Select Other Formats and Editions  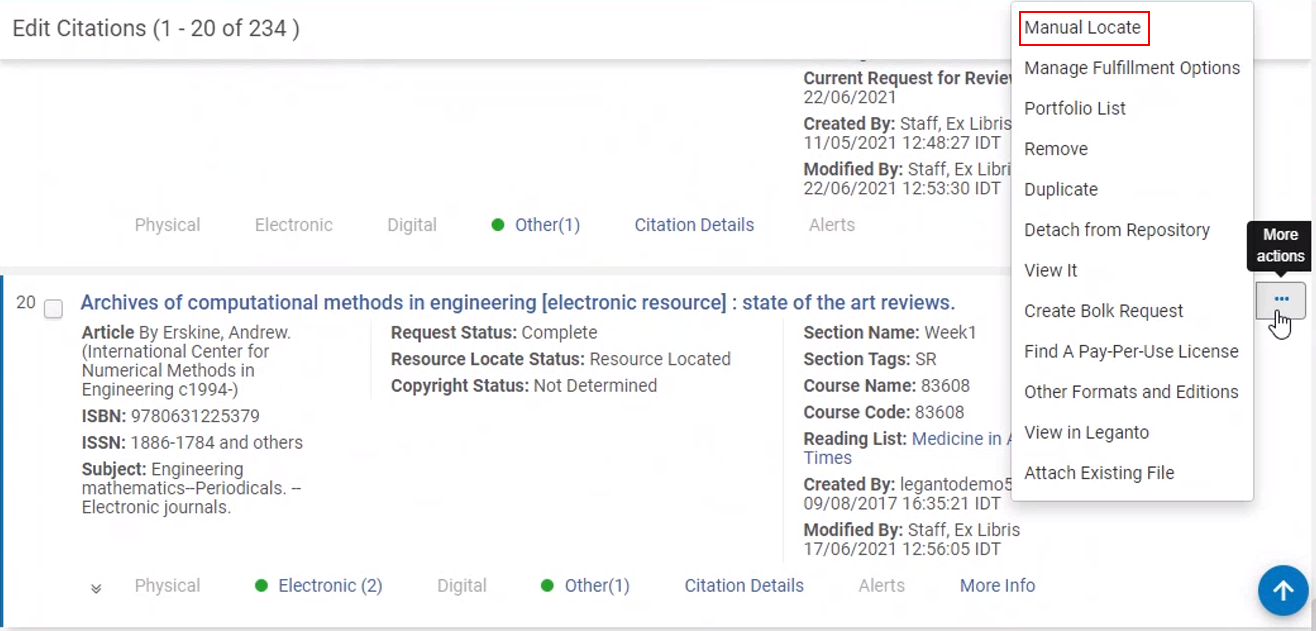coord(1130,392)
